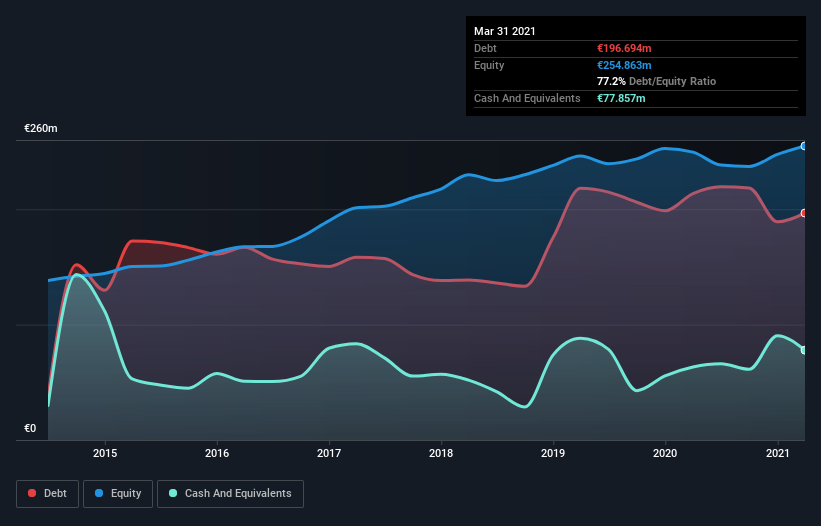Click the 2019 x-axis label
821x526 pixels.
pos(553,453)
